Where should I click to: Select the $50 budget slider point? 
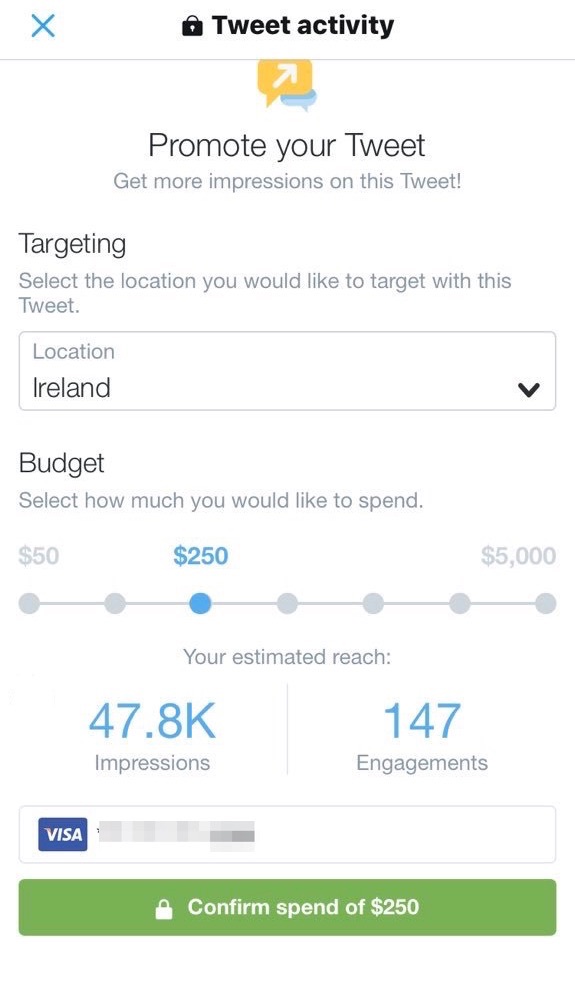(29, 604)
